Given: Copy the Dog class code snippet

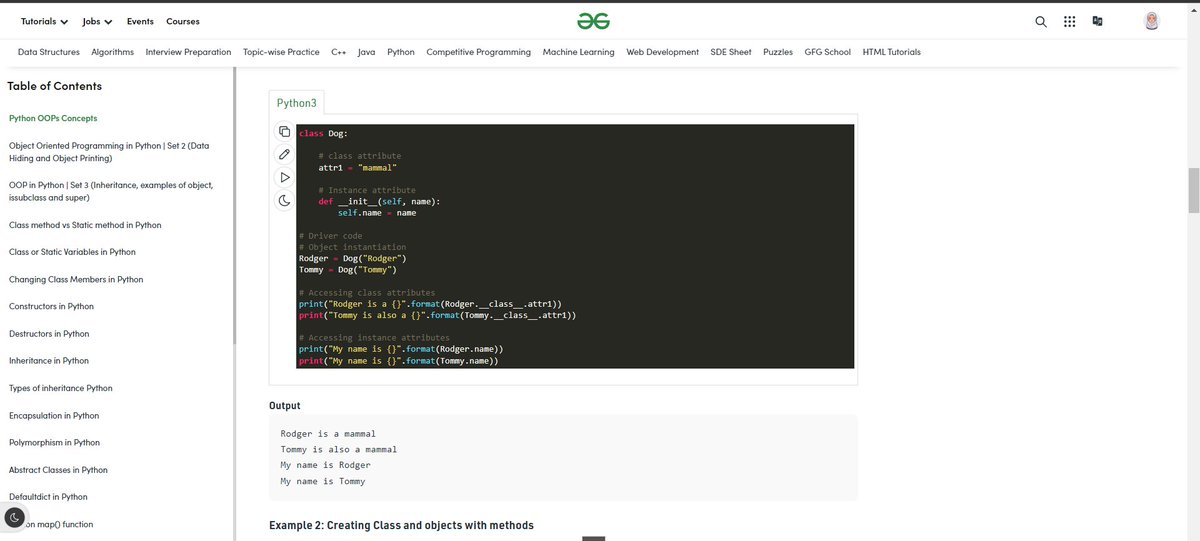Looking at the screenshot, I should point(284,132).
